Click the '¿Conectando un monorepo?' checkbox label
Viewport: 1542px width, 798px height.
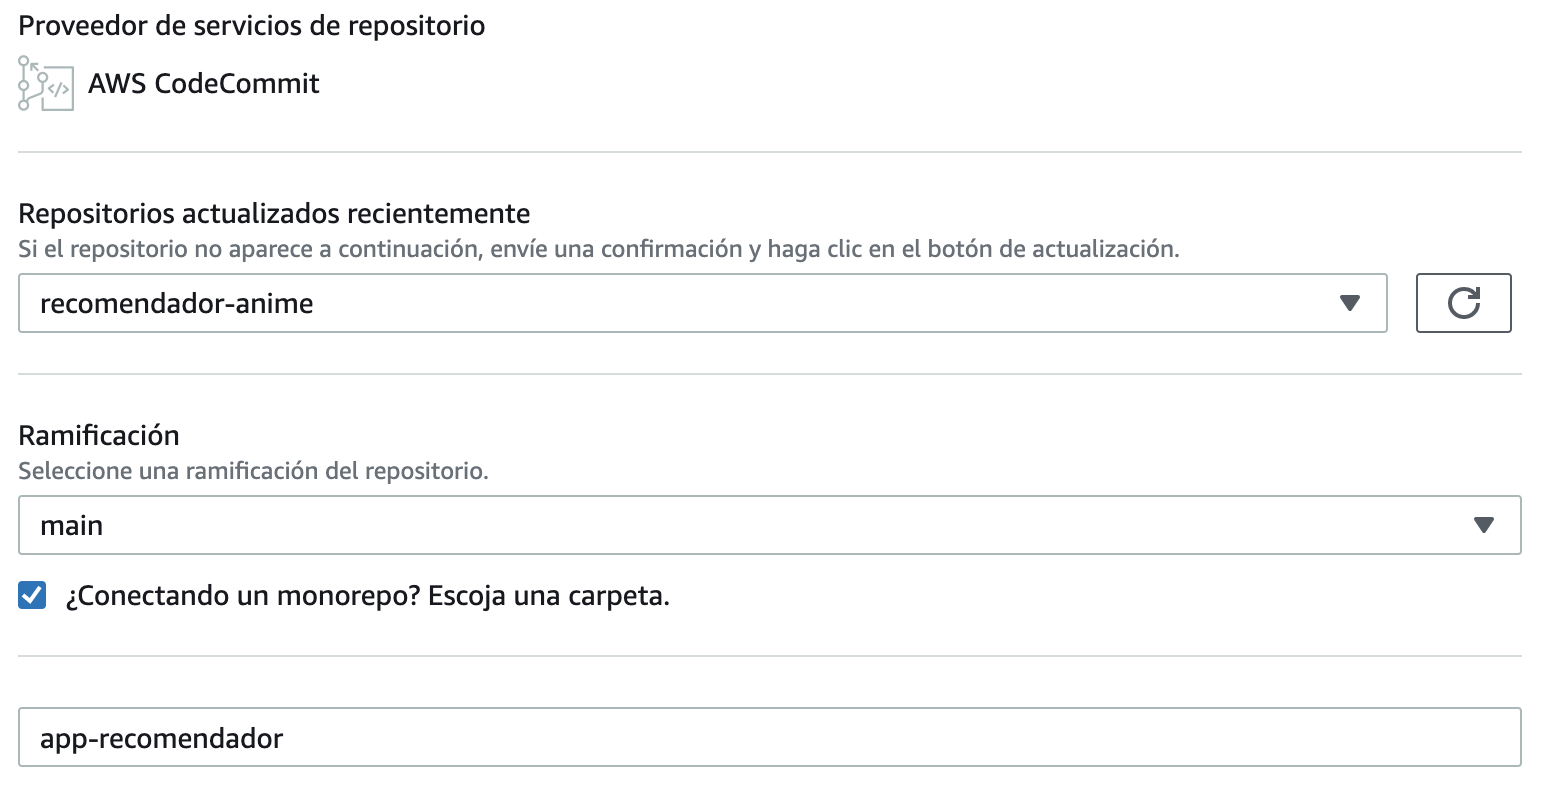click(x=367, y=597)
